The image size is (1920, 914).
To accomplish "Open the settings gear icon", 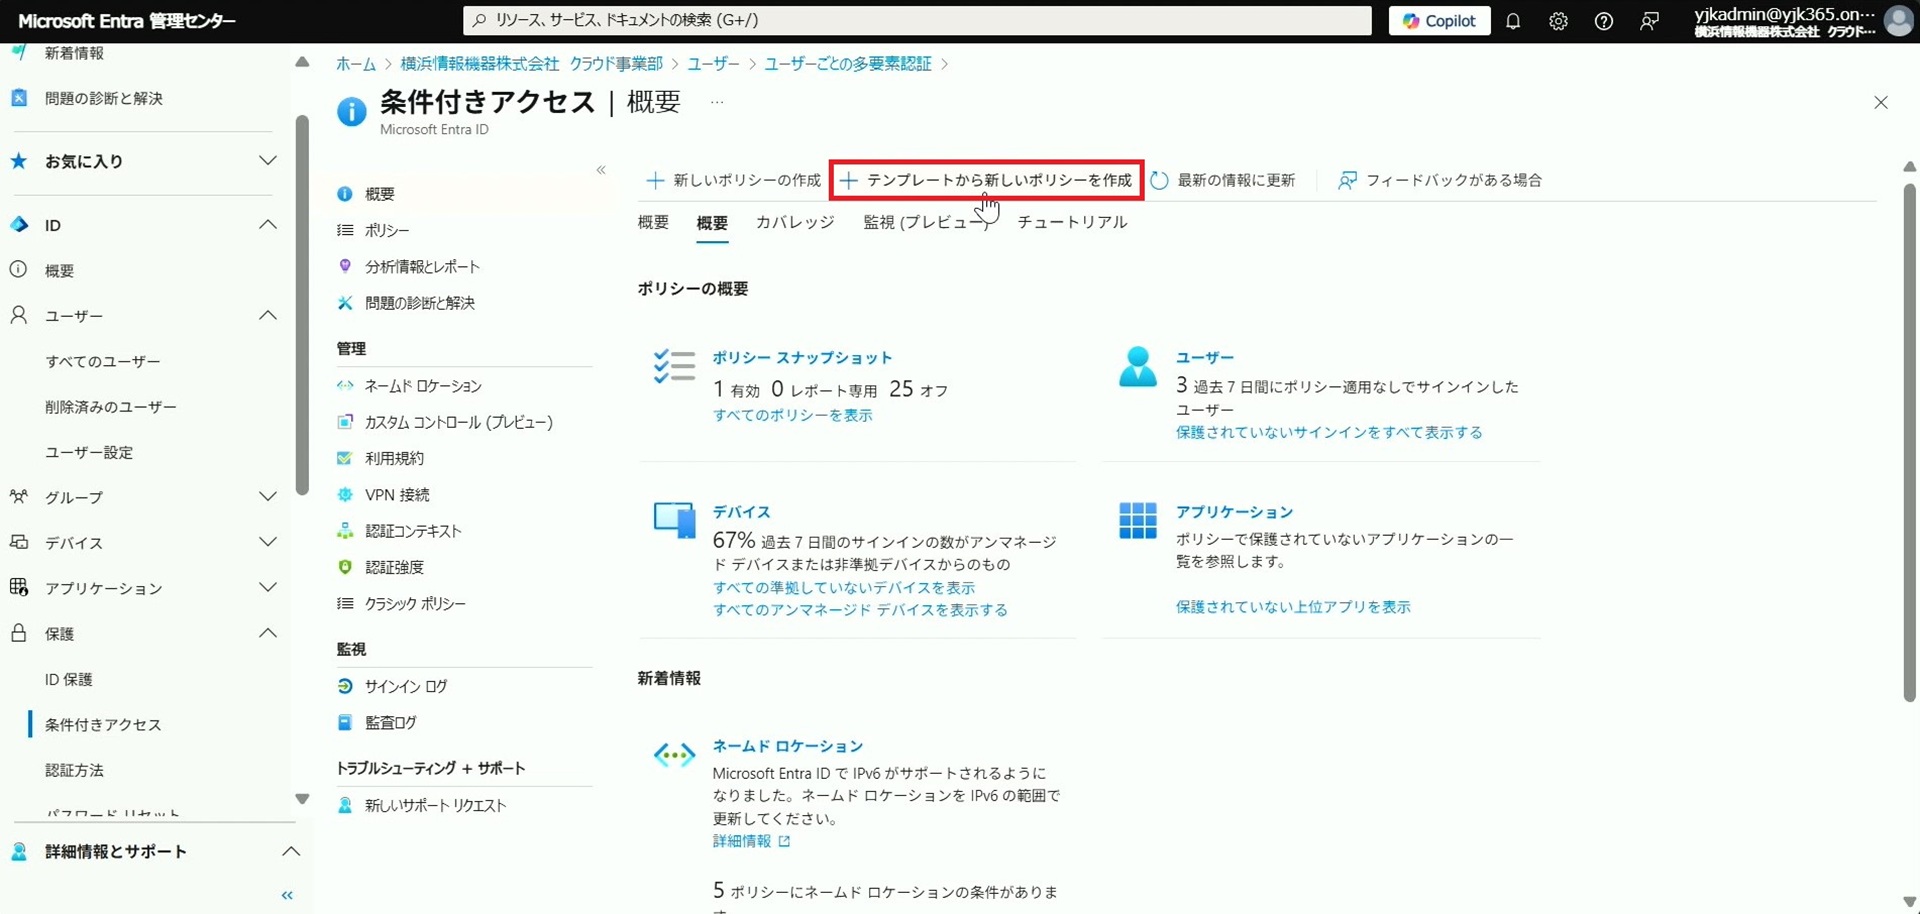I will [1558, 21].
